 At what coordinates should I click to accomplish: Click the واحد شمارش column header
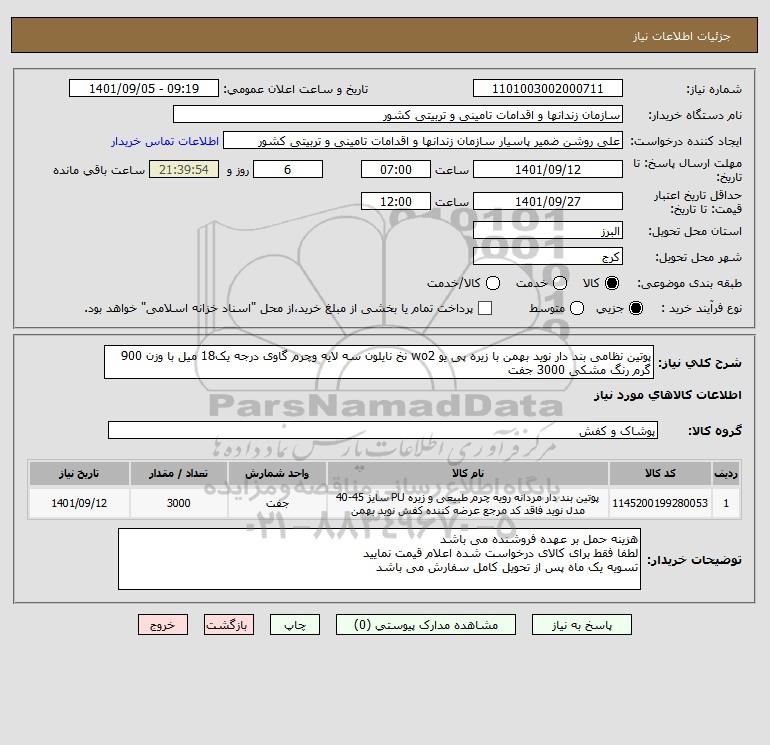coord(277,473)
